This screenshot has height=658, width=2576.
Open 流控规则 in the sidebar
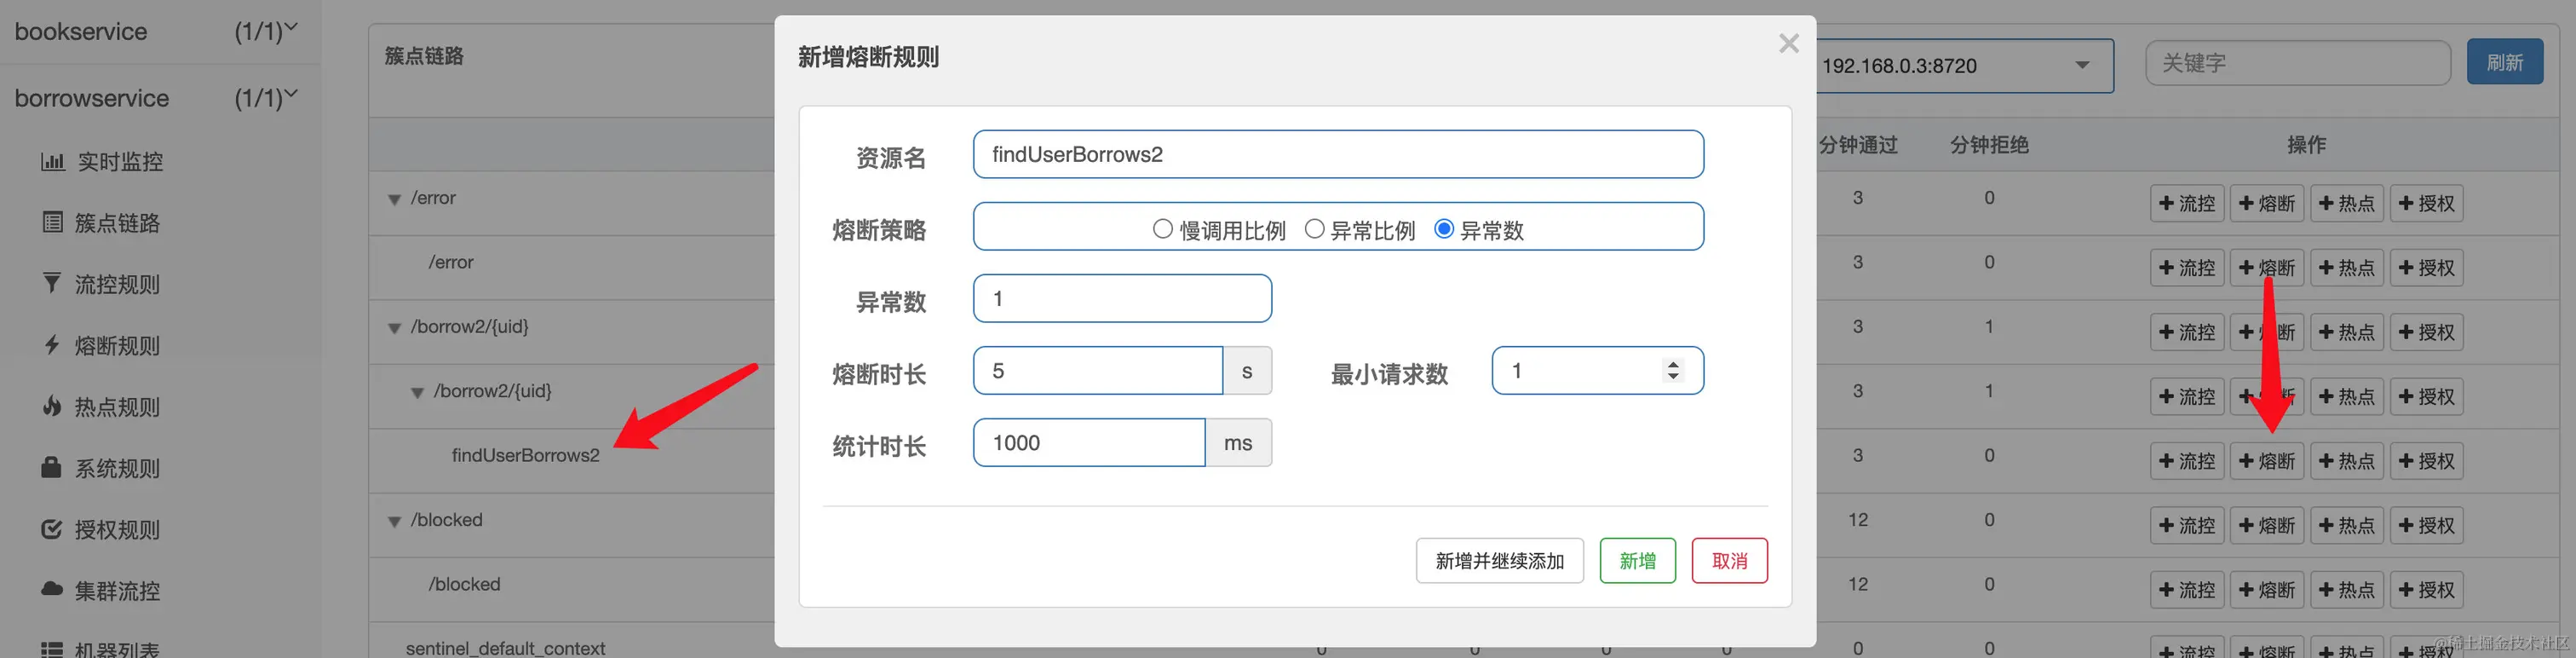101,284
